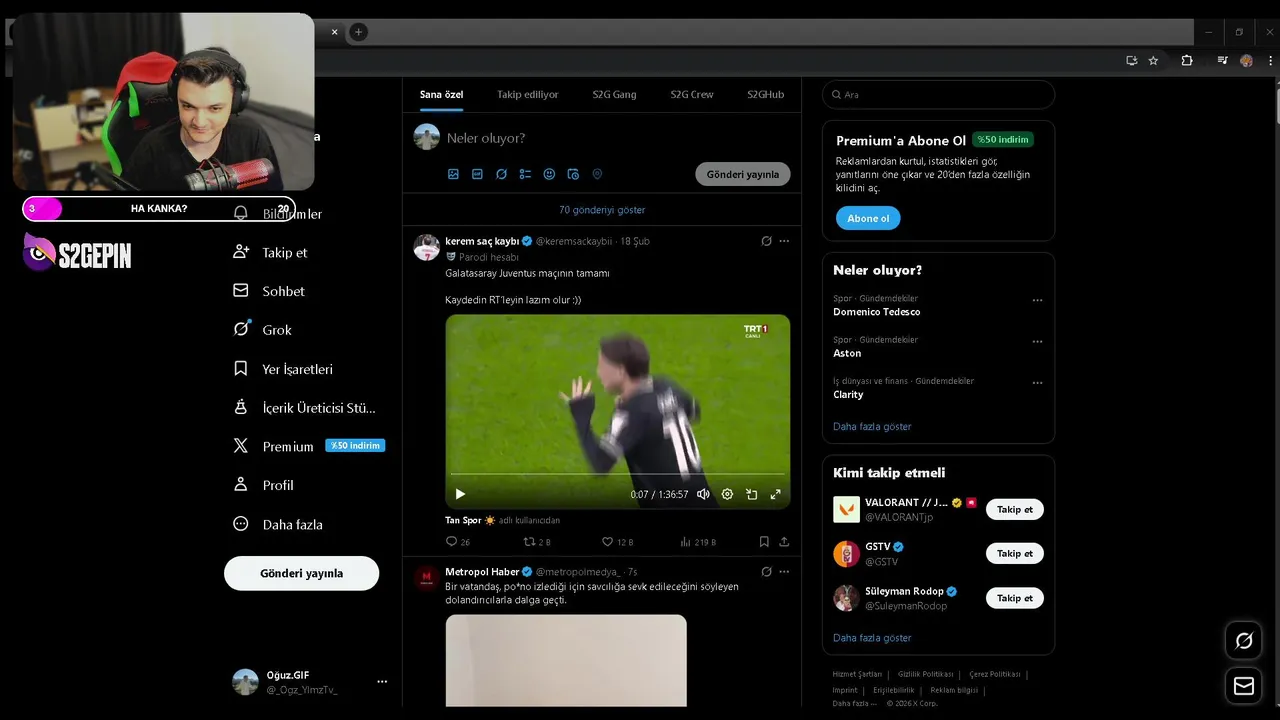The image size is (1280, 720).
Task: Repost the Galatasaray Juventus post
Action: coord(537,542)
